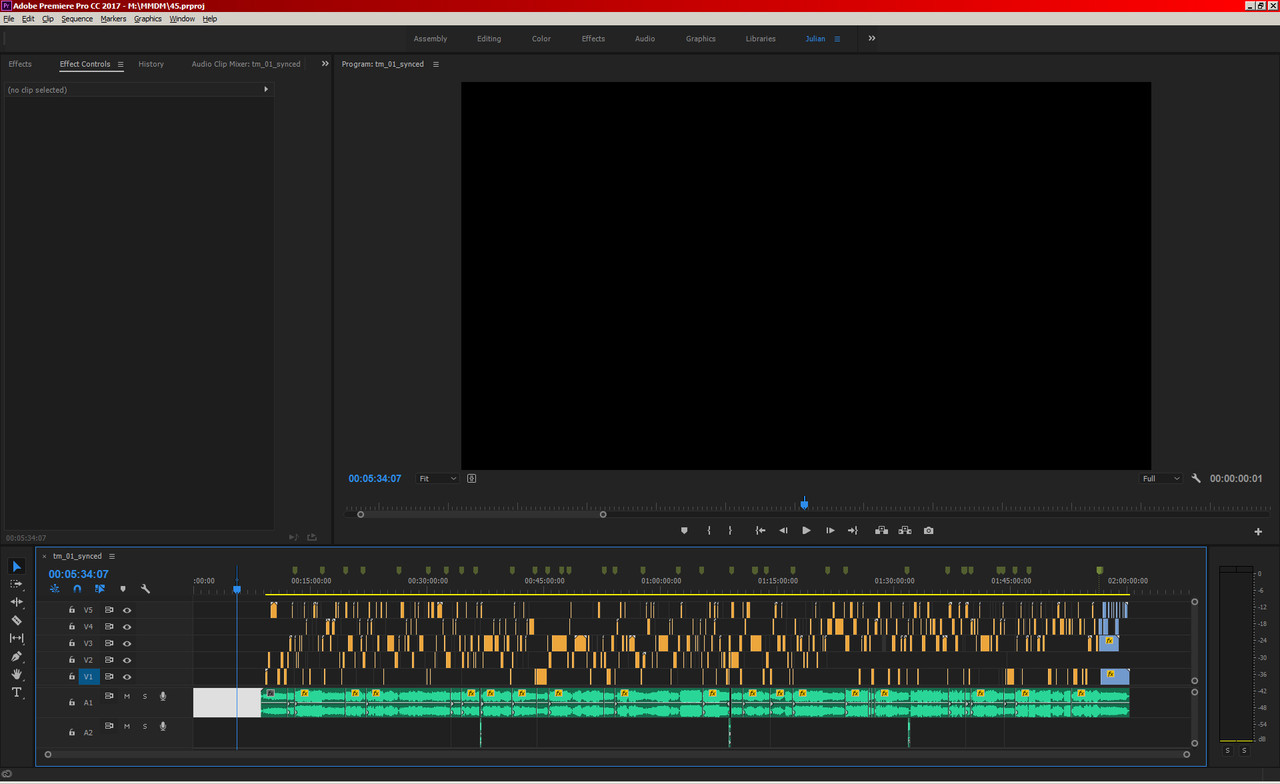Open Program monitor panel menu
Screen dimensions: 1280x784
pyautogui.click(x=435, y=64)
